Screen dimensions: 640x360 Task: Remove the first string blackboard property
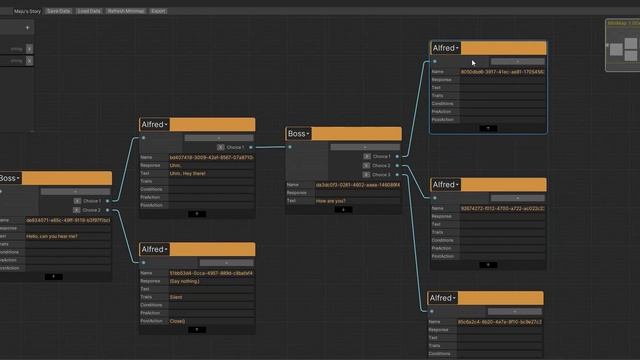pos(29,49)
